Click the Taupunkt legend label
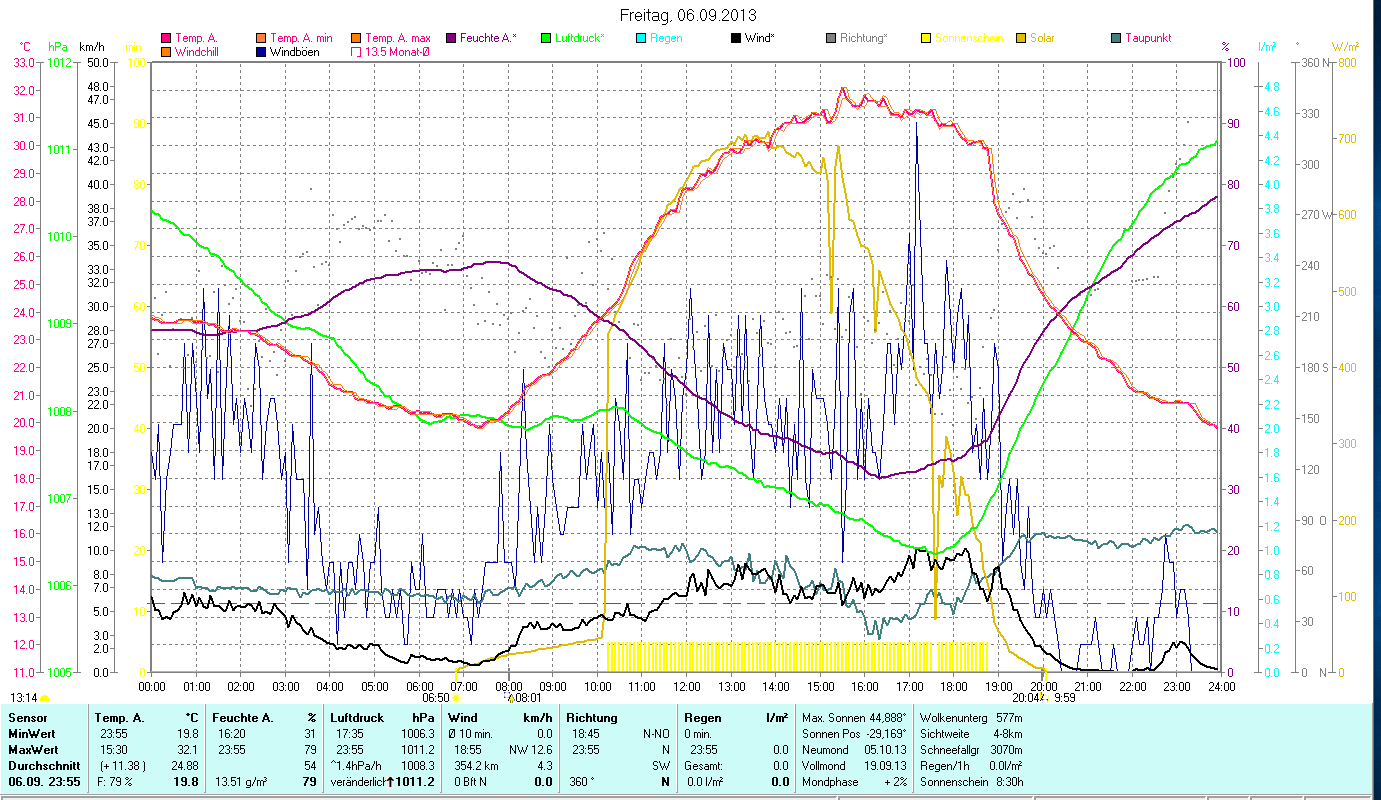 tap(1147, 38)
